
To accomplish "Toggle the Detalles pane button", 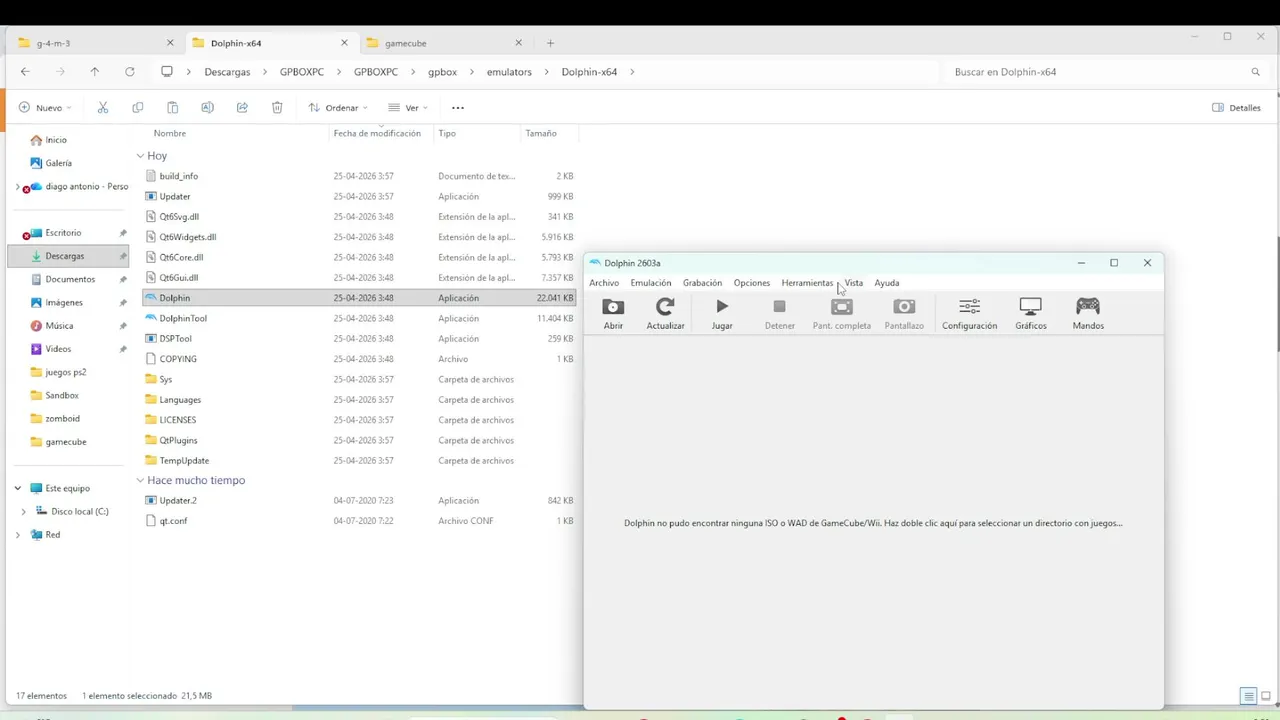I will point(1236,108).
